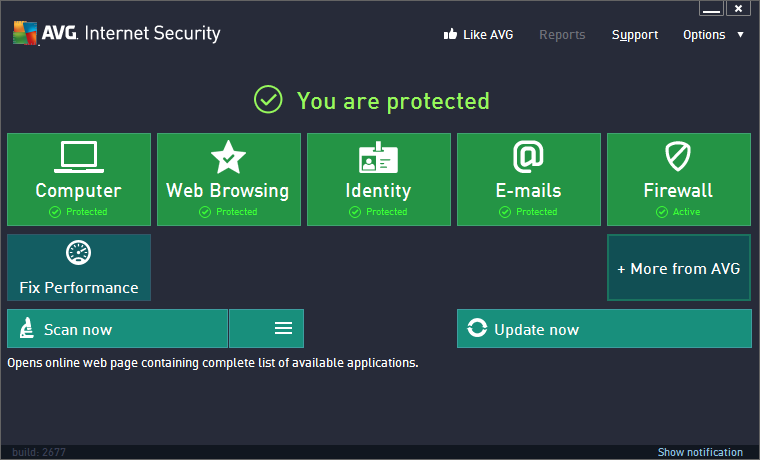
Task: Expand the Options dropdown arrow
Action: click(x=740, y=35)
